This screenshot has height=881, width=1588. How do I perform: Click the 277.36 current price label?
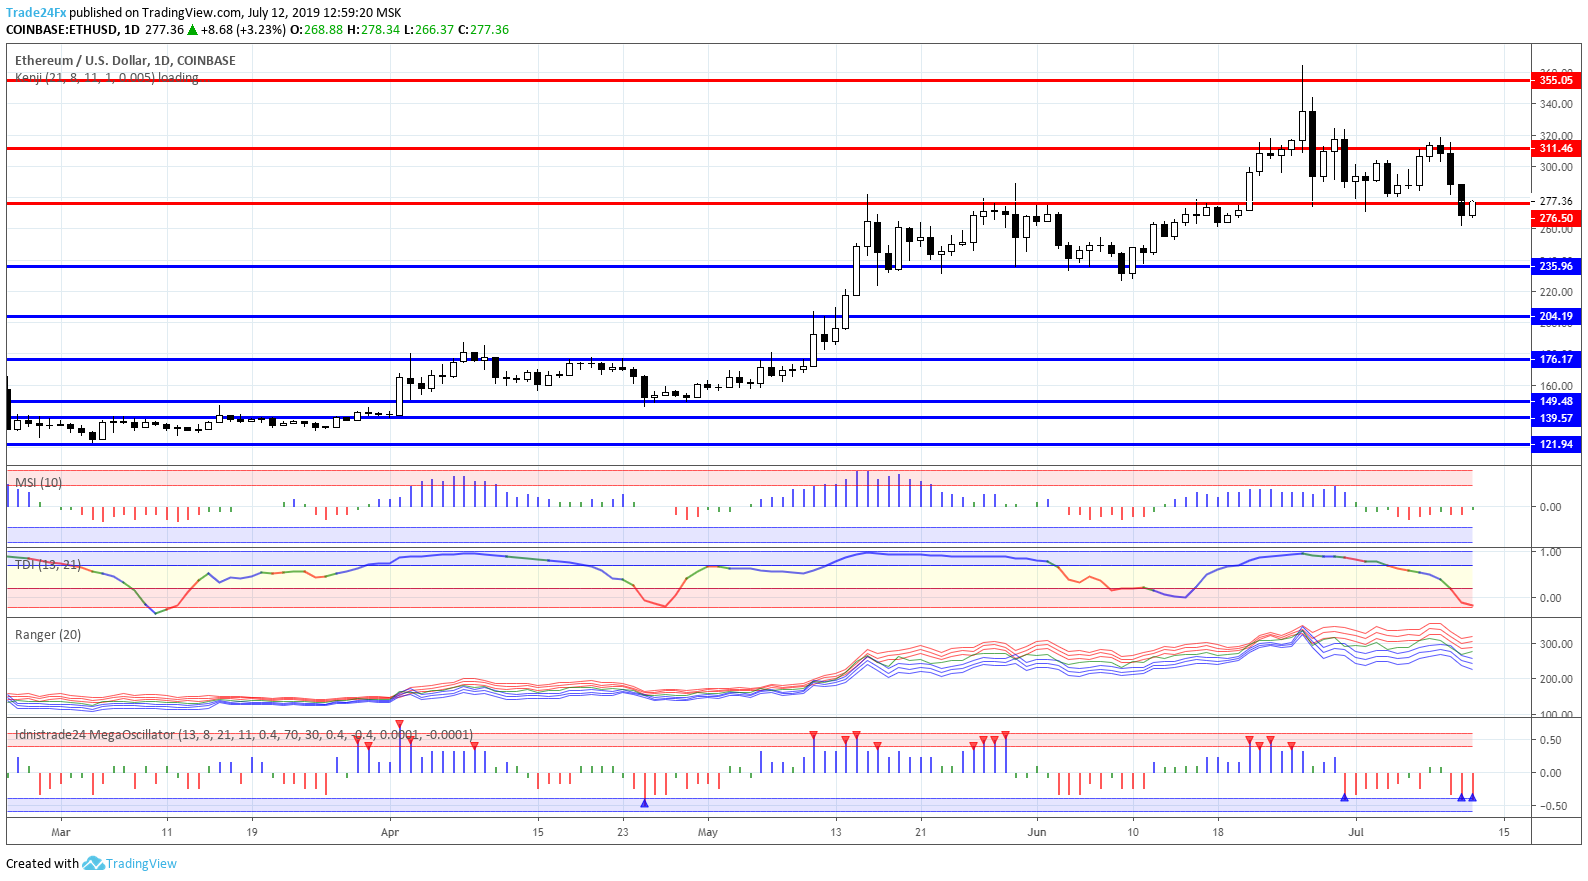pos(1555,201)
